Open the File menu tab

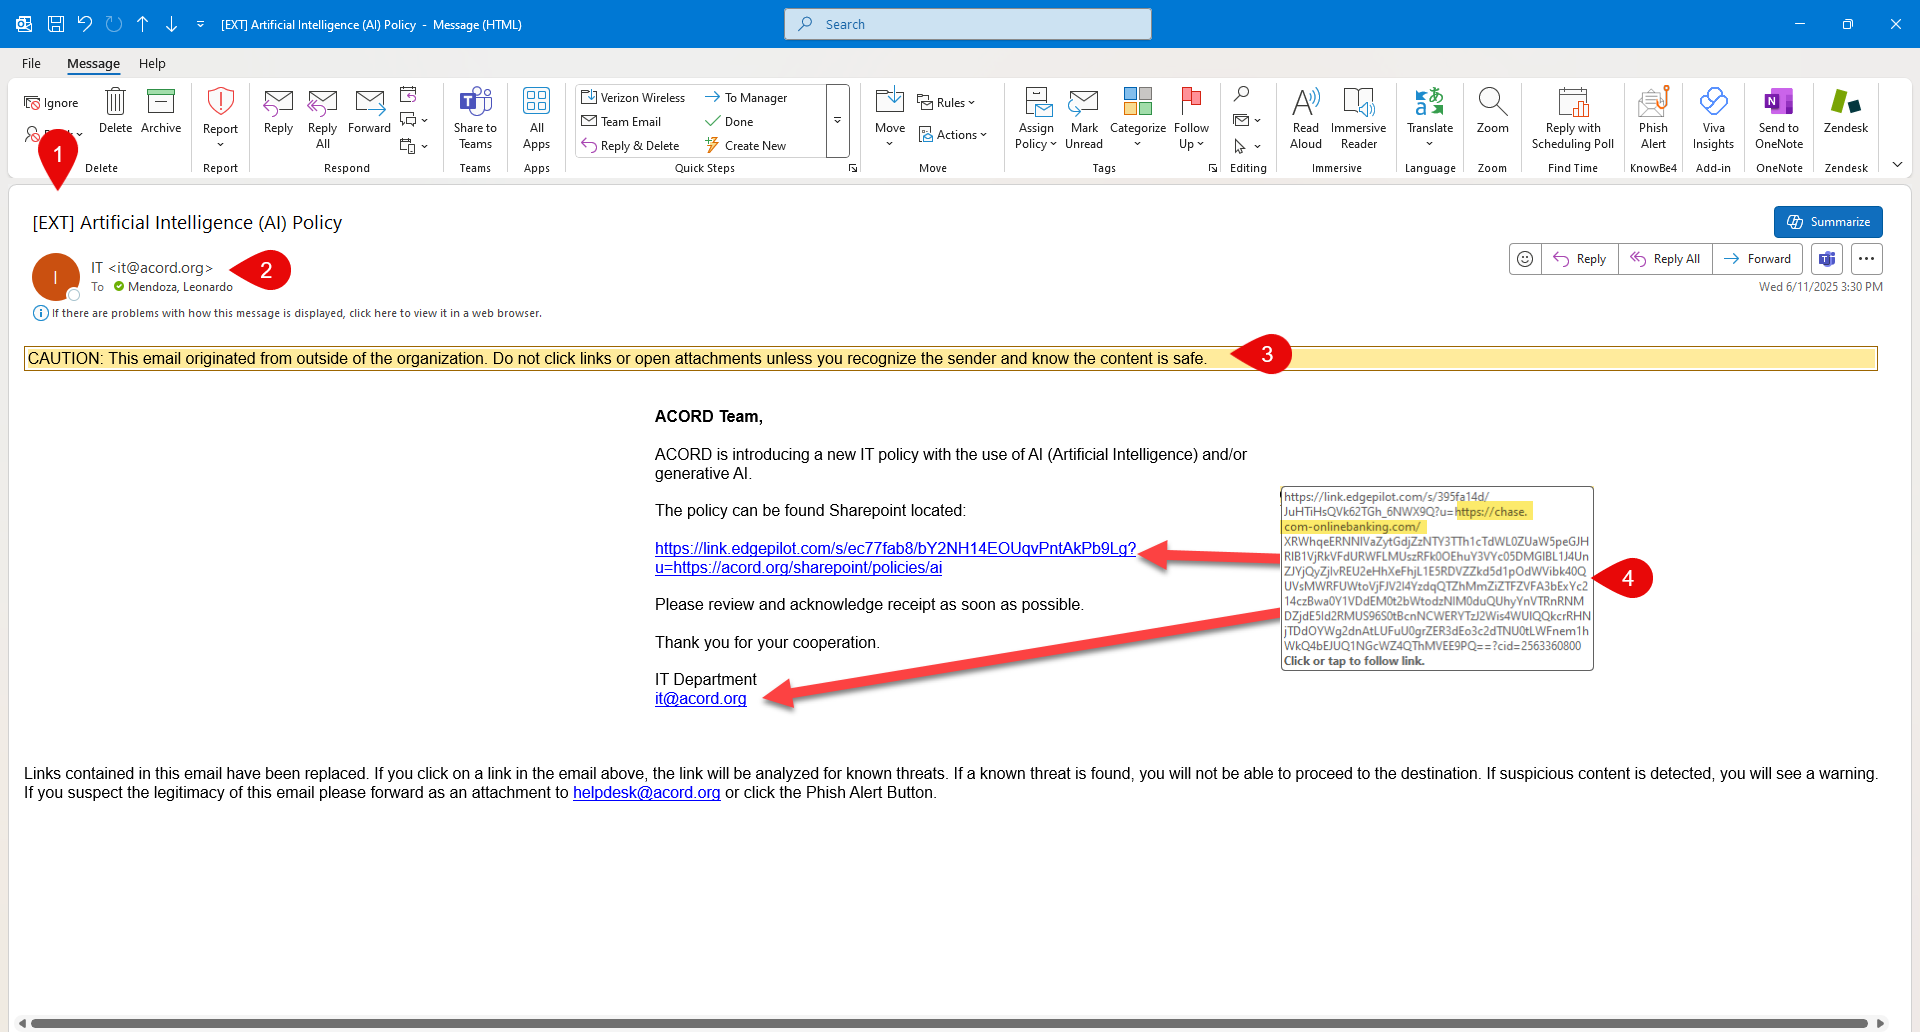[x=32, y=63]
